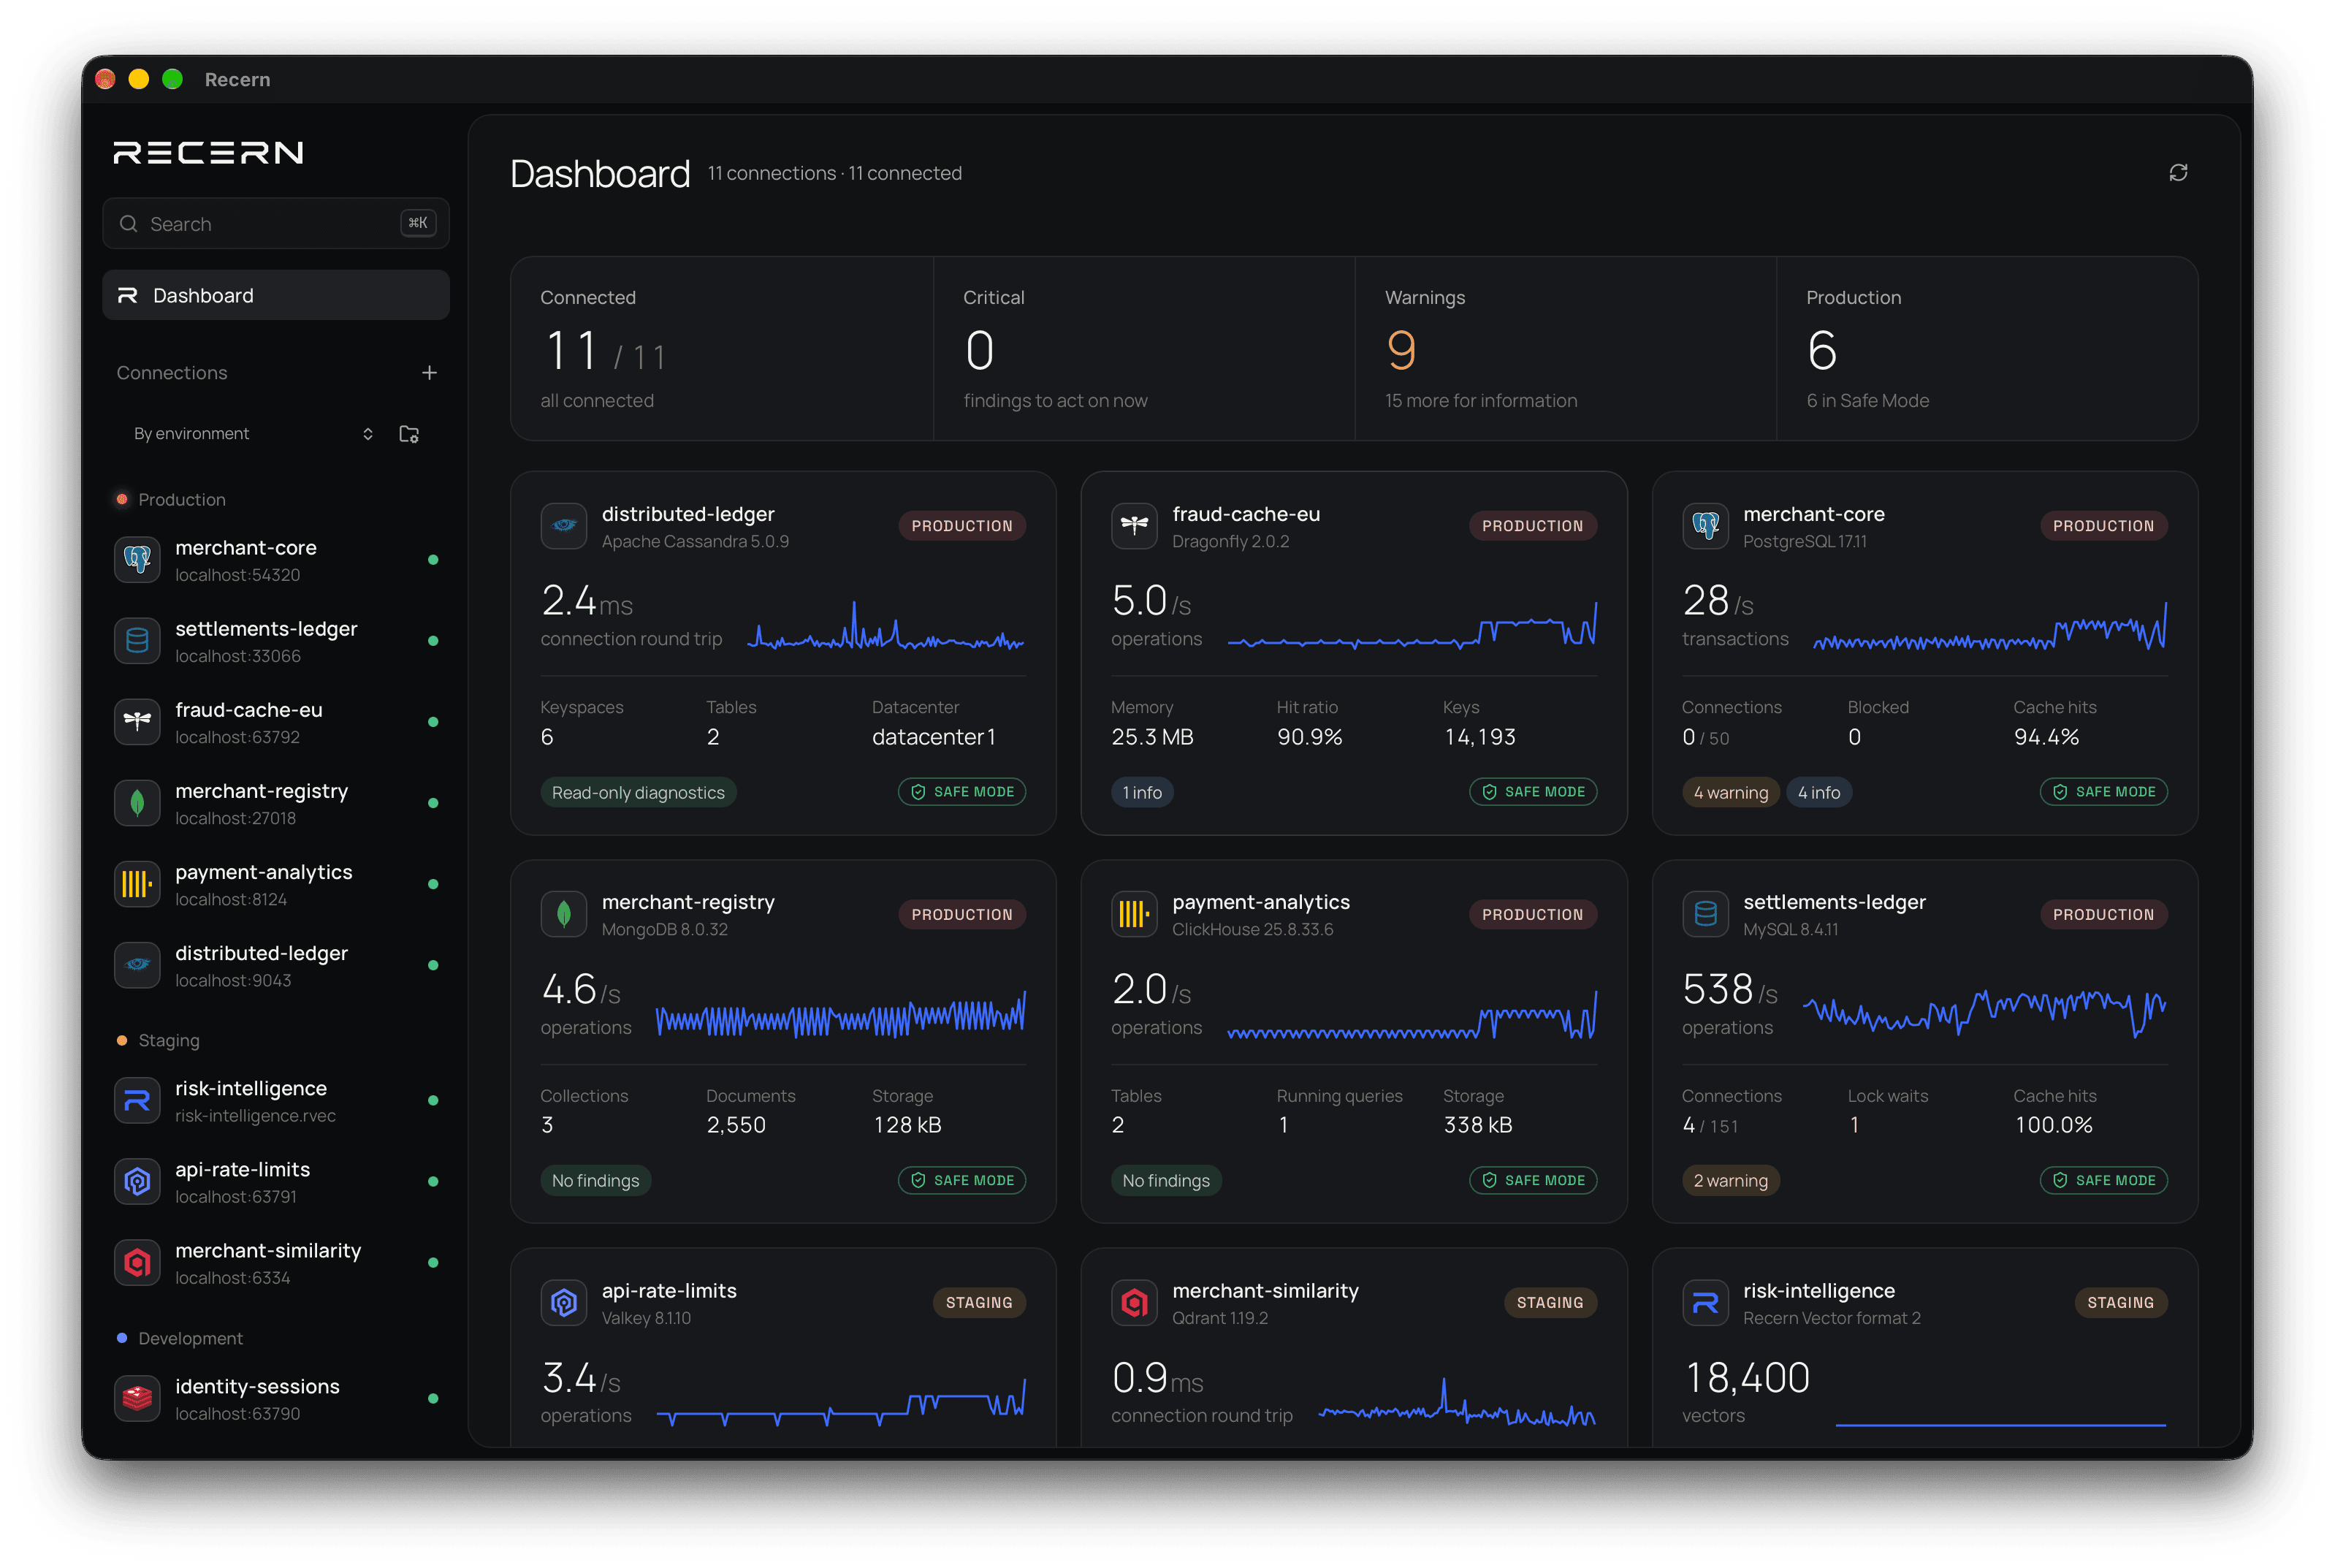This screenshot has width=2335, height=1568.
Task: Click the Qdrant icon for merchant-similarity in sidebar
Action: tap(137, 1263)
